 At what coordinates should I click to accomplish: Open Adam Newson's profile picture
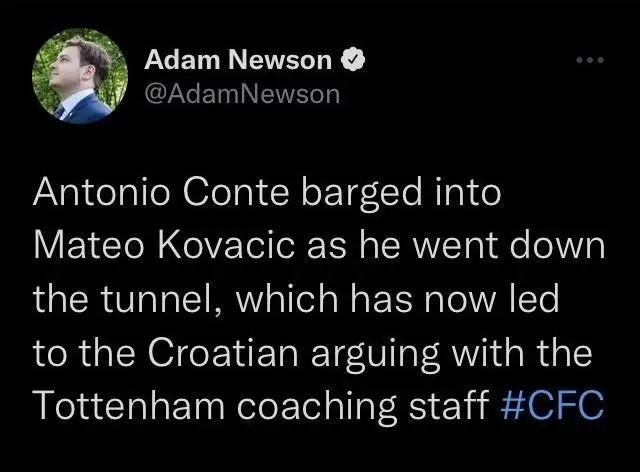(x=80, y=76)
